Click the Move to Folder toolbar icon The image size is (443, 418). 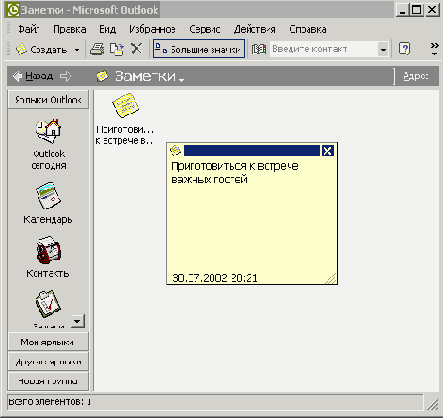pyautogui.click(x=117, y=49)
